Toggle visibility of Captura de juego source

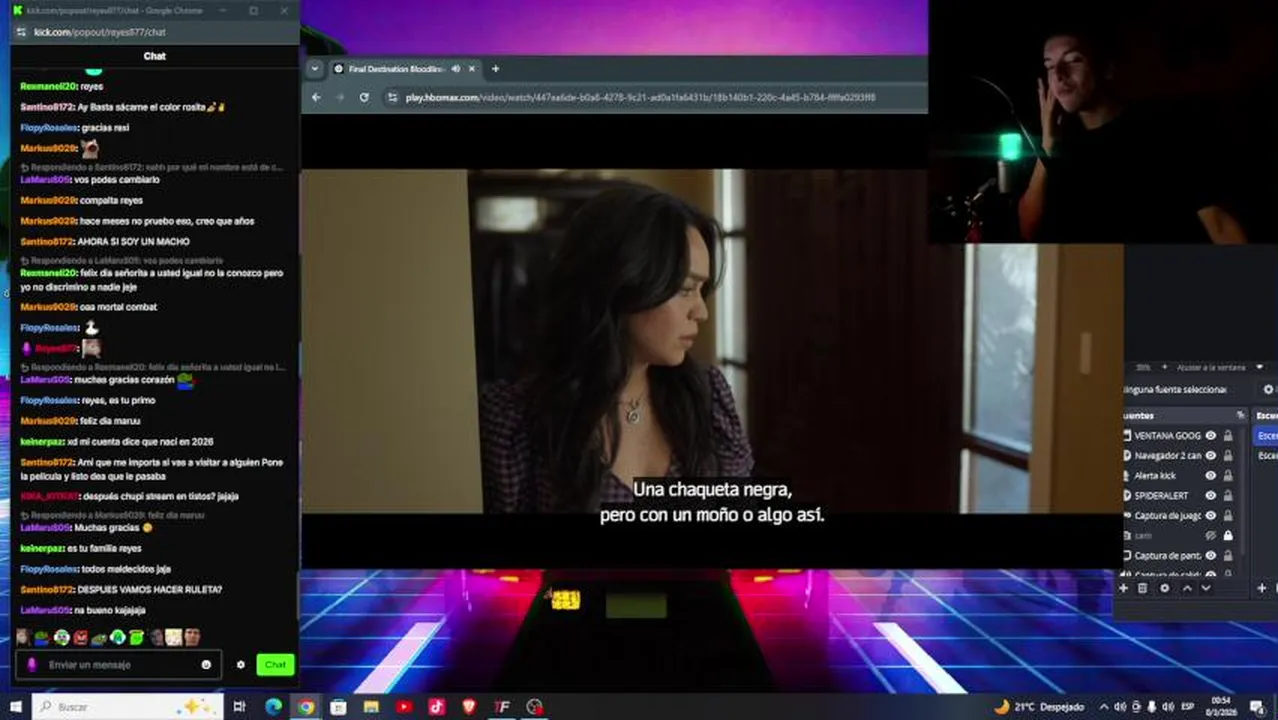(x=1211, y=516)
